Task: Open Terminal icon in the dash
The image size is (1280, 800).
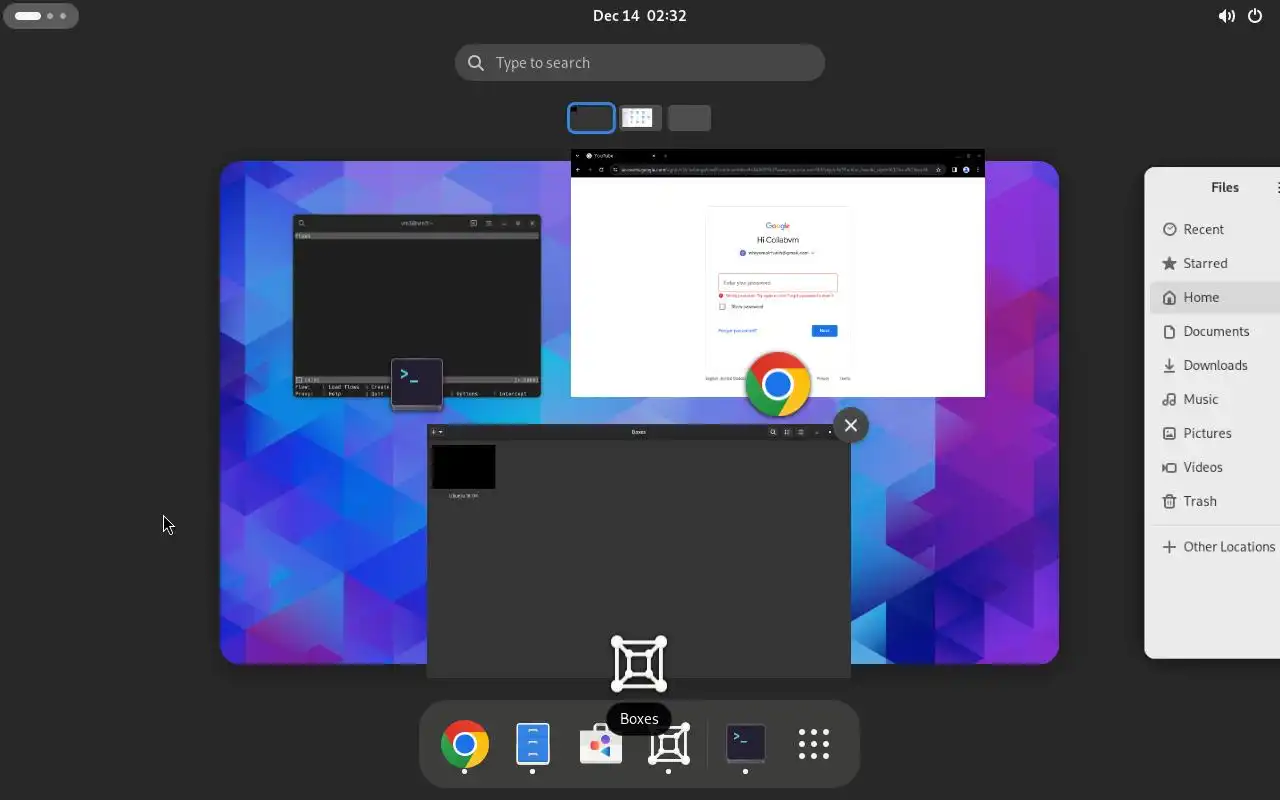Action: click(x=745, y=744)
